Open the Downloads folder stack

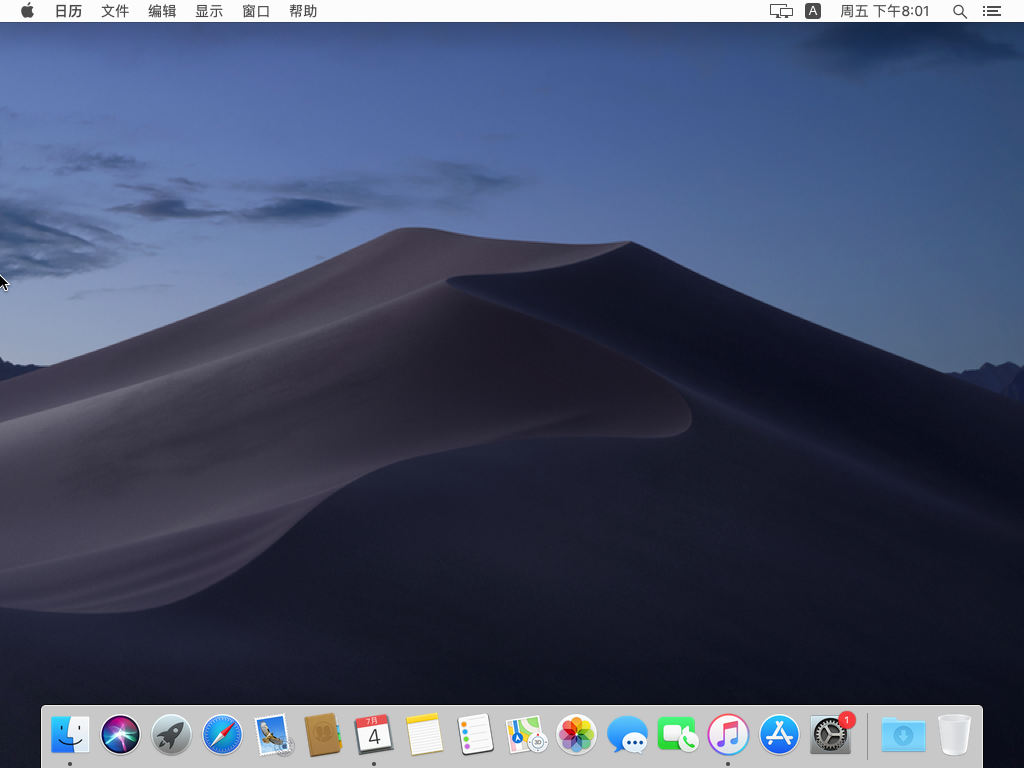tap(903, 734)
